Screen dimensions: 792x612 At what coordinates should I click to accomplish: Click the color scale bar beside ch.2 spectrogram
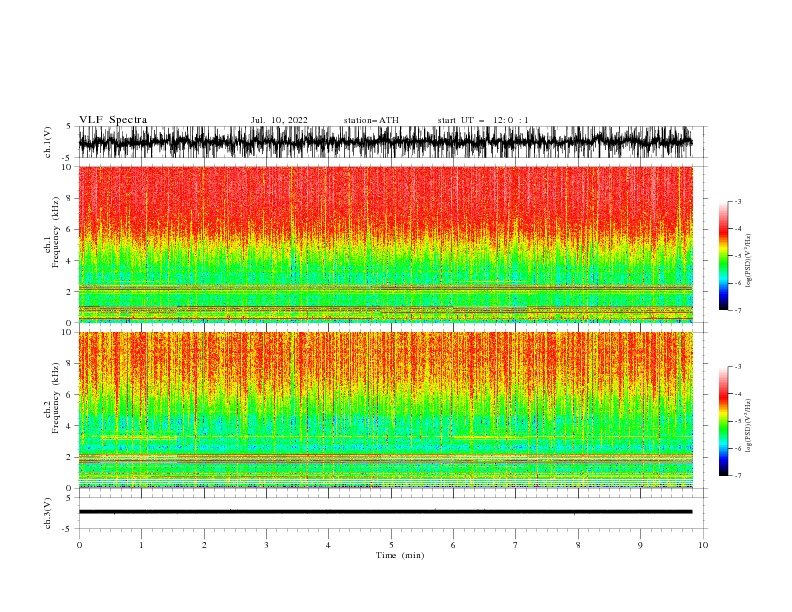click(x=723, y=421)
